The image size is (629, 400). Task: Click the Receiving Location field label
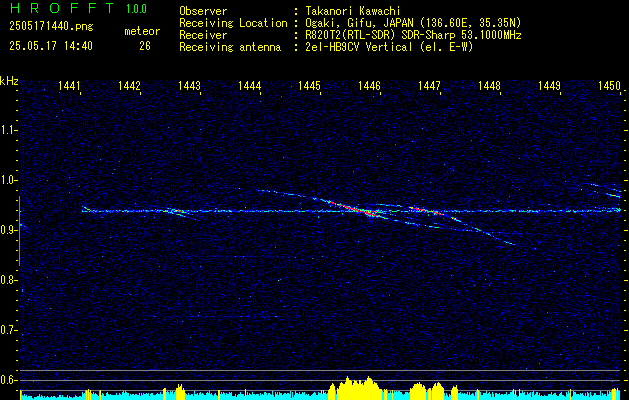click(x=233, y=23)
